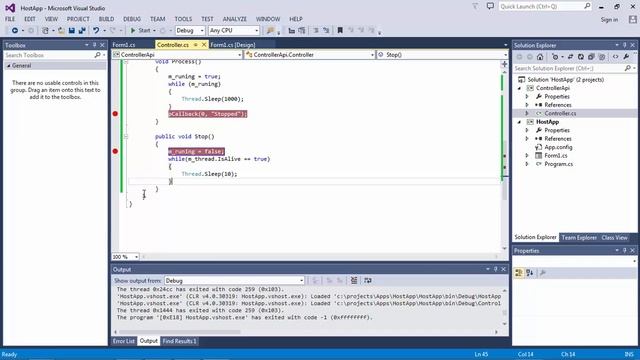Click View Code icon in Solution Explorer
640x360 pixels.
point(616,57)
